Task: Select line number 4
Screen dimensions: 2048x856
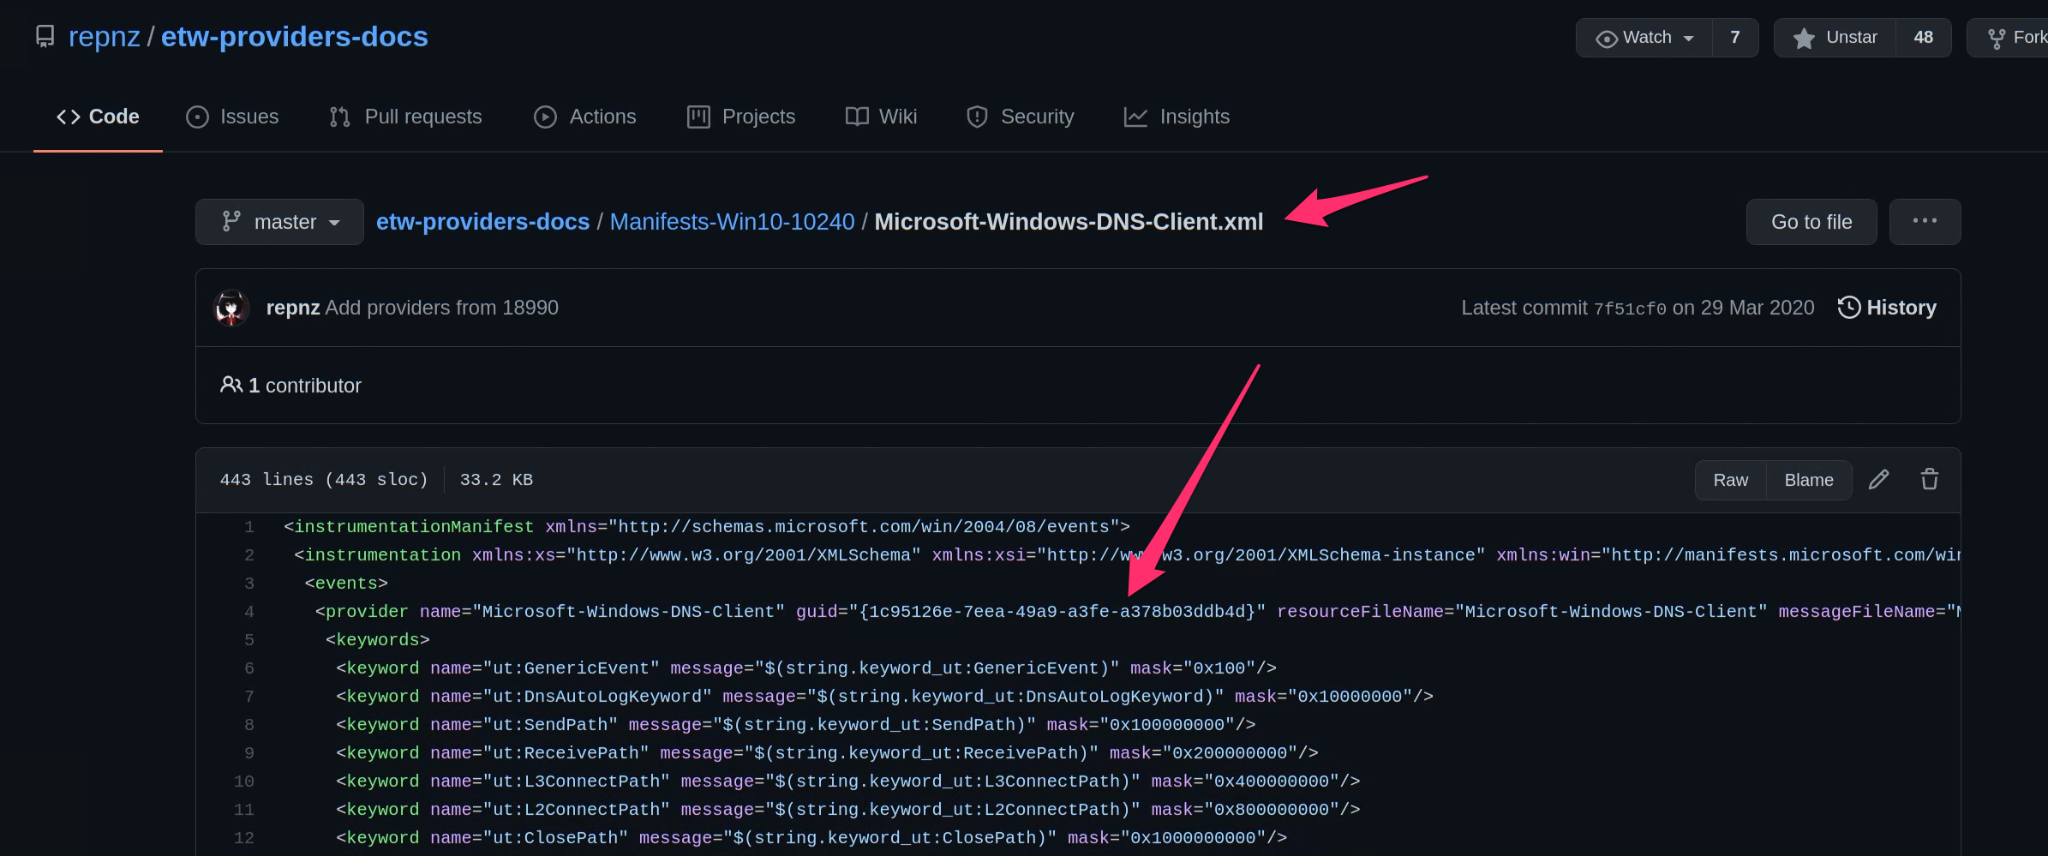Action: [249, 612]
